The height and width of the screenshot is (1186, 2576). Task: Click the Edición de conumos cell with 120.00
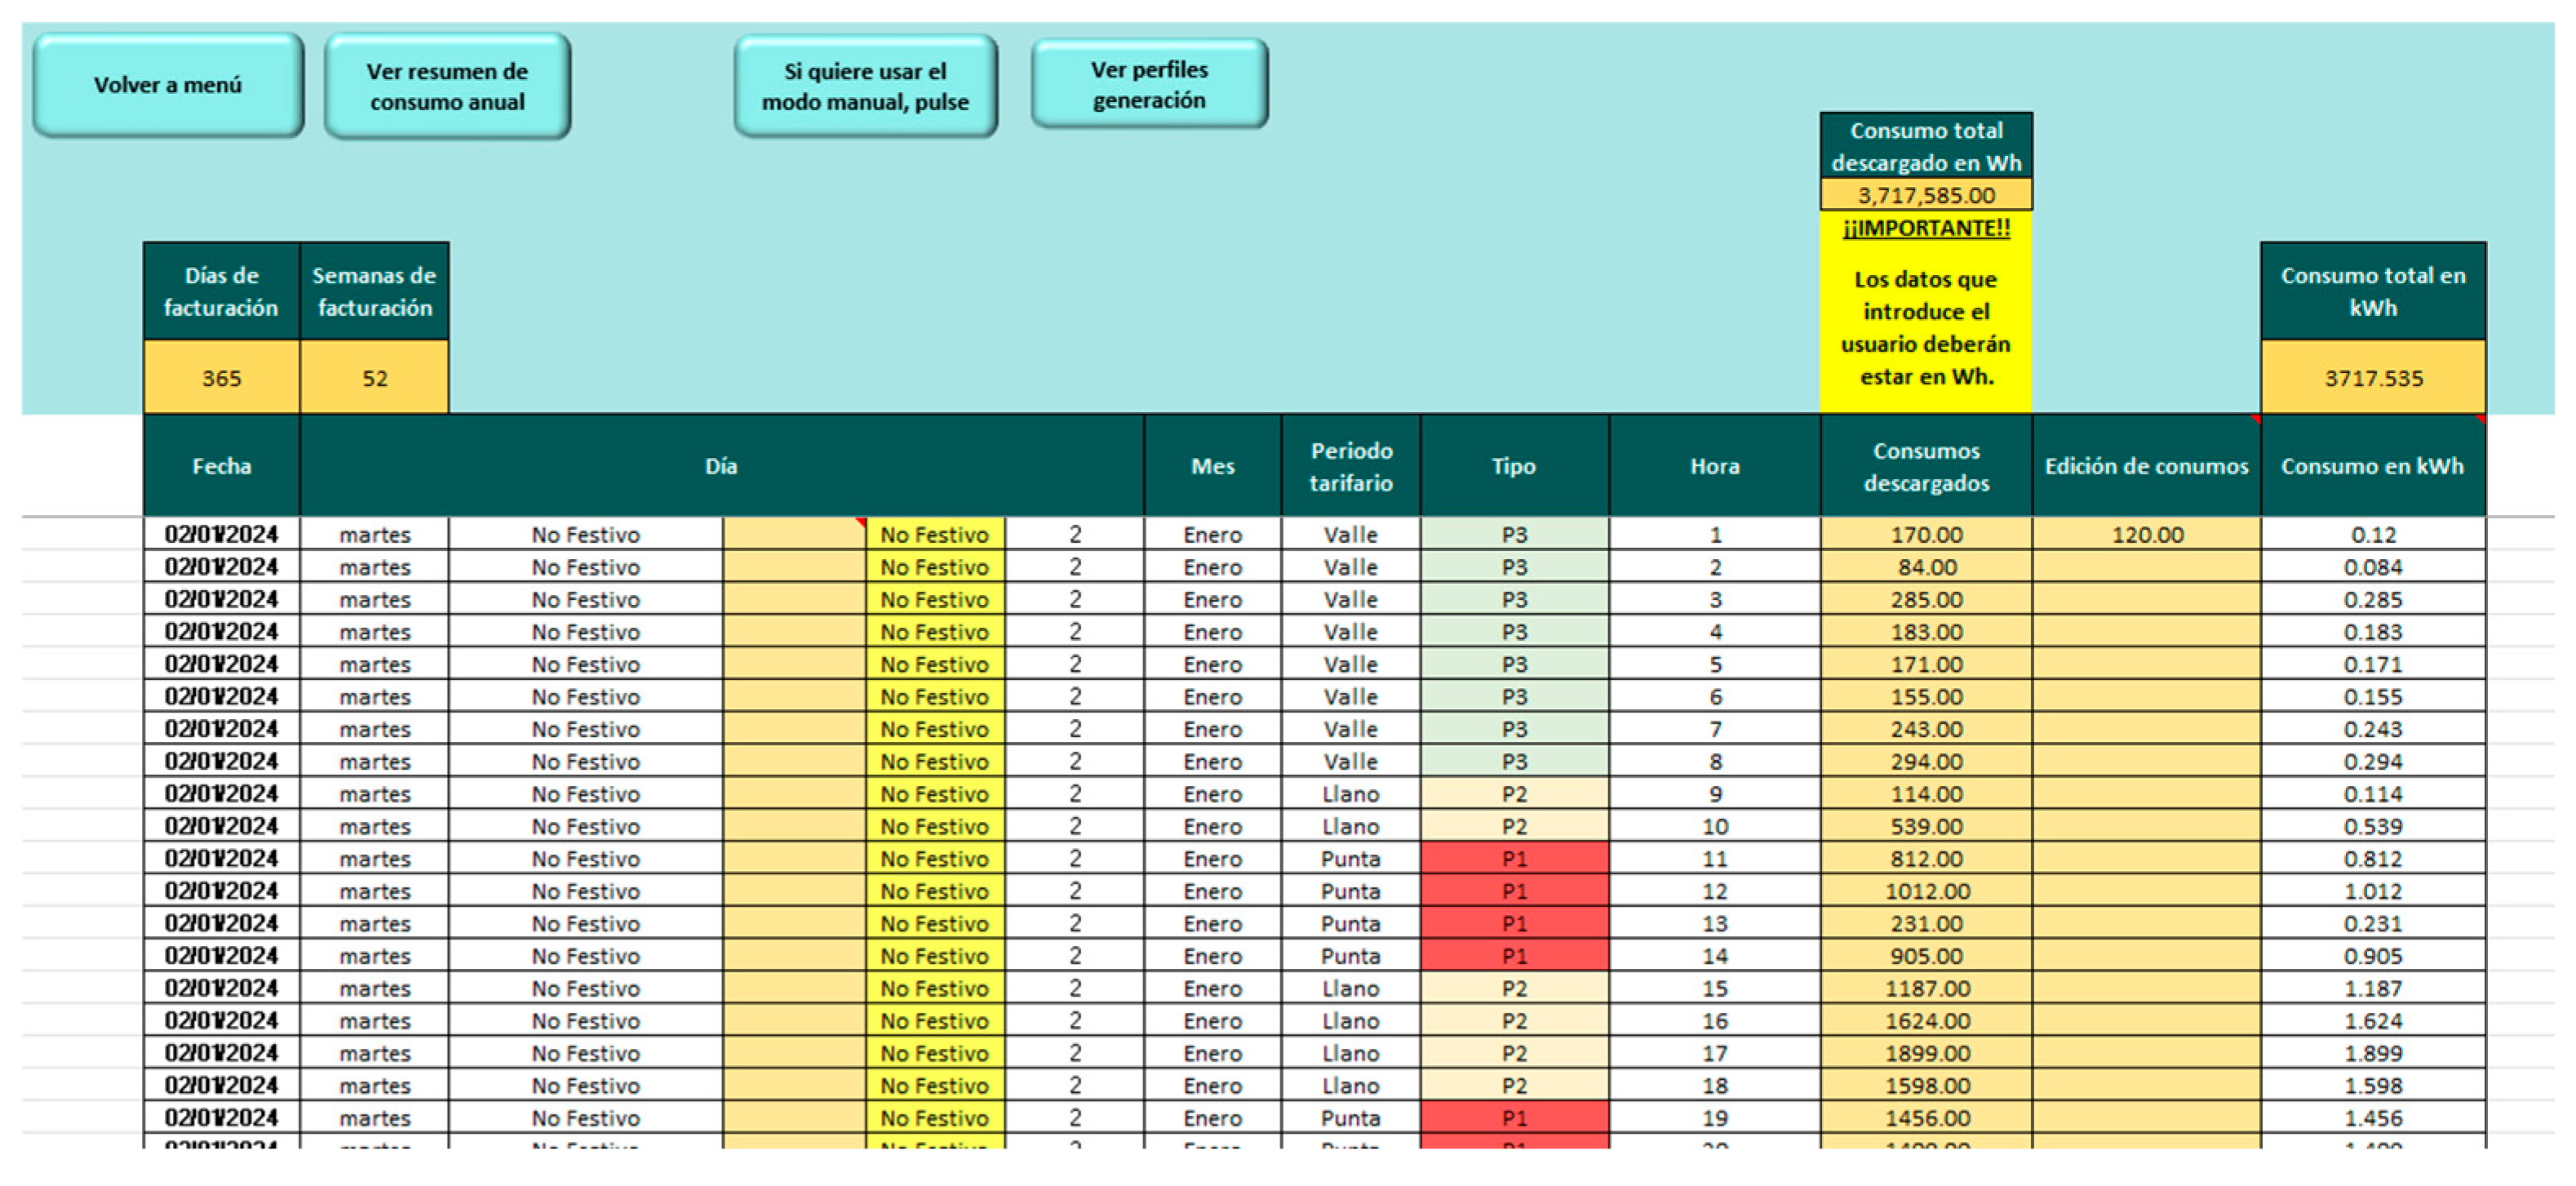coord(2146,534)
